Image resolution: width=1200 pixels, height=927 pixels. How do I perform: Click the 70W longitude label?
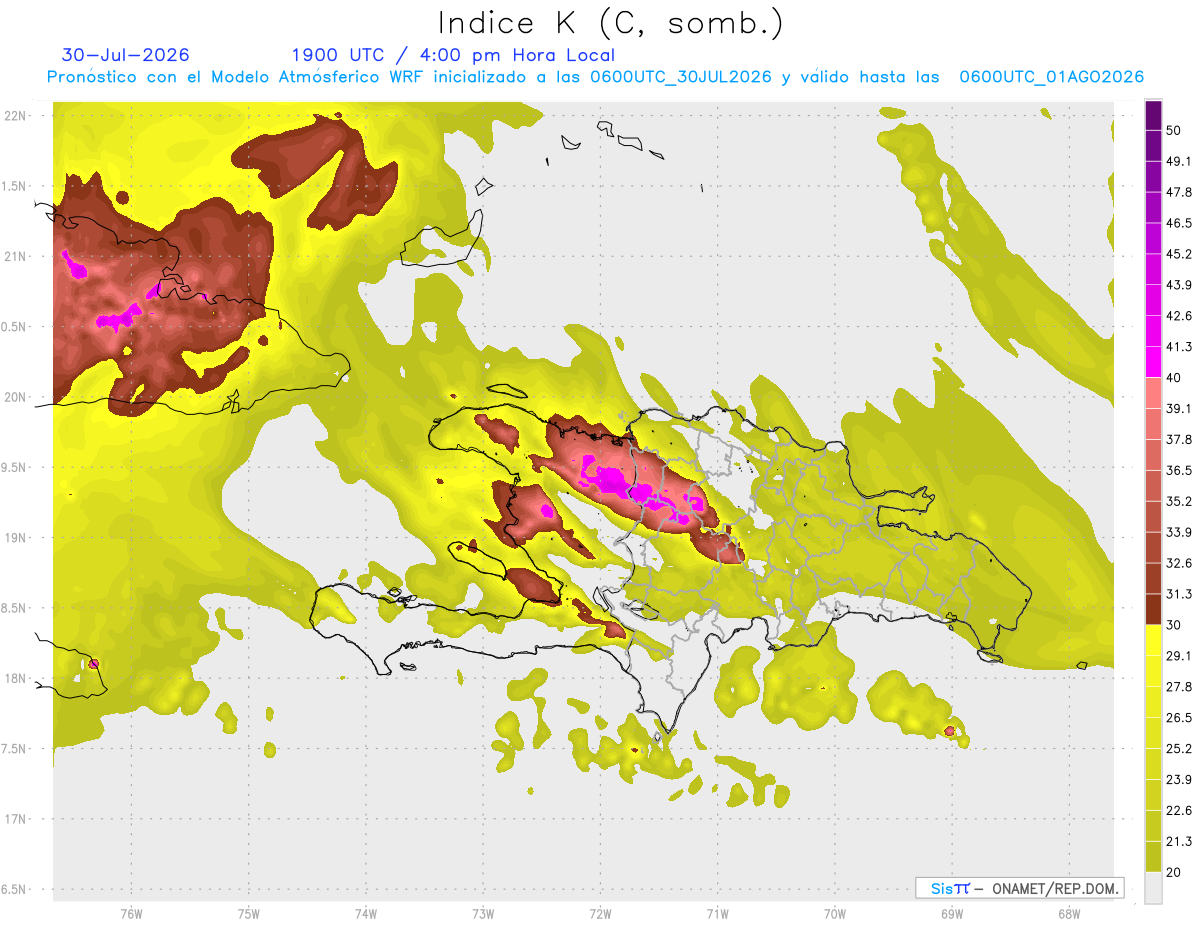[x=835, y=914]
